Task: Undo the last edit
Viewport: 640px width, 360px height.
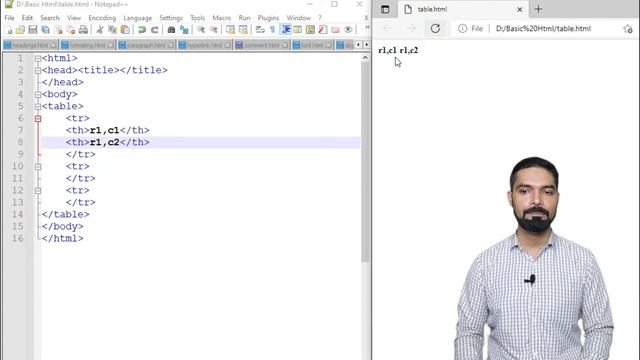Action: (x=142, y=30)
